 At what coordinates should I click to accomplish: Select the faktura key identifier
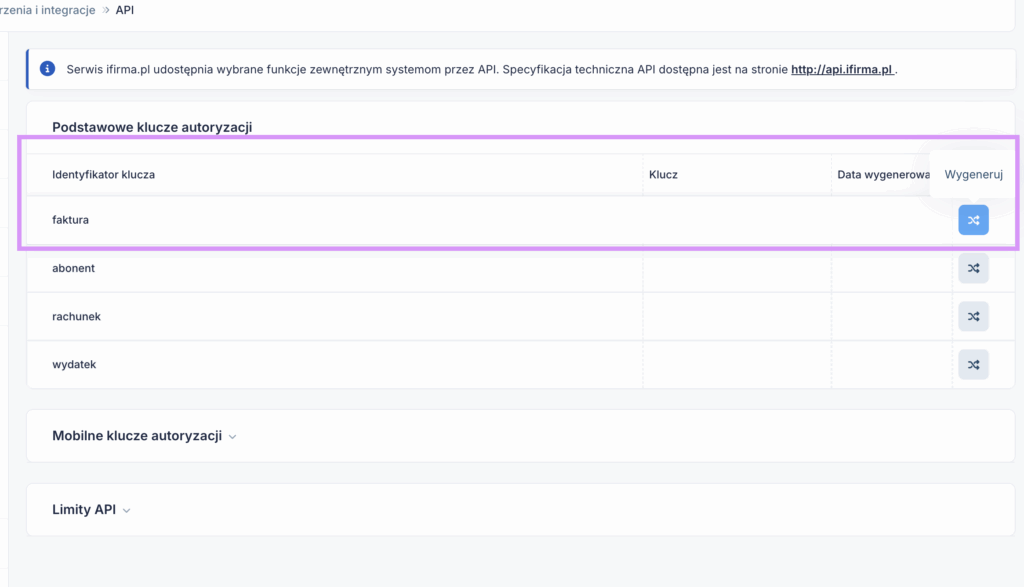pos(70,220)
